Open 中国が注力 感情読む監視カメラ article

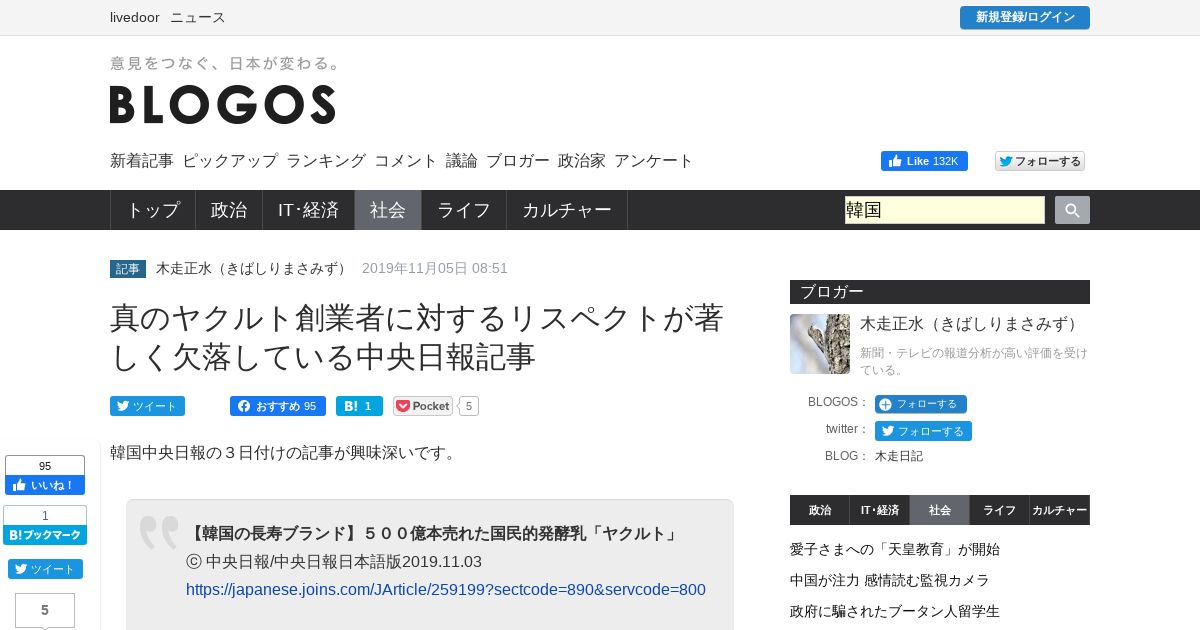890,580
